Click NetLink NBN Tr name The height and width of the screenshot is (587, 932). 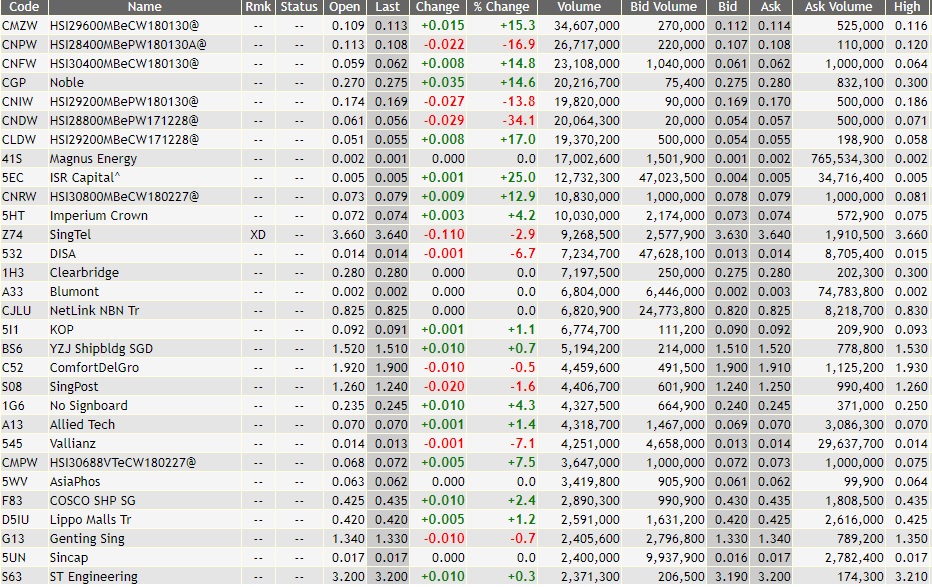click(x=95, y=311)
